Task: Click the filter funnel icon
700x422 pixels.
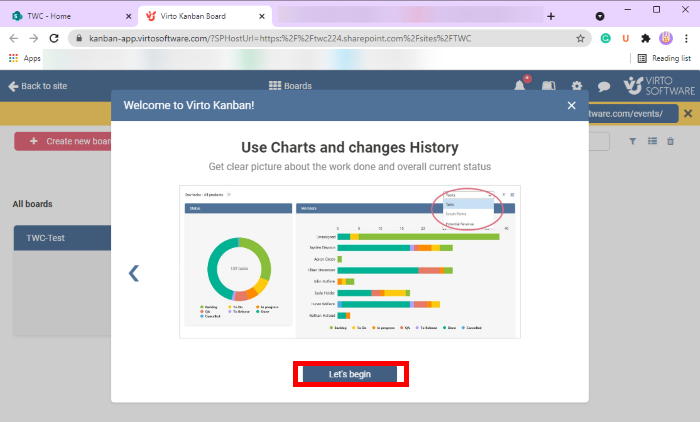Action: coord(633,141)
